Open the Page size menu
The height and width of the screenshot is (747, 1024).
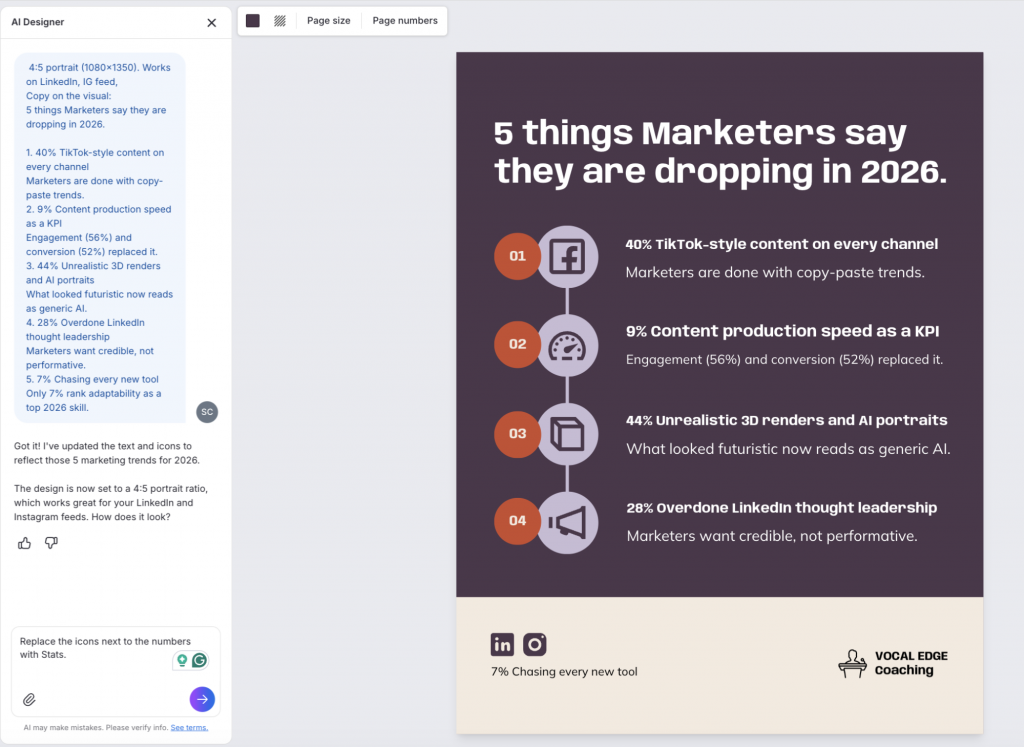point(328,21)
